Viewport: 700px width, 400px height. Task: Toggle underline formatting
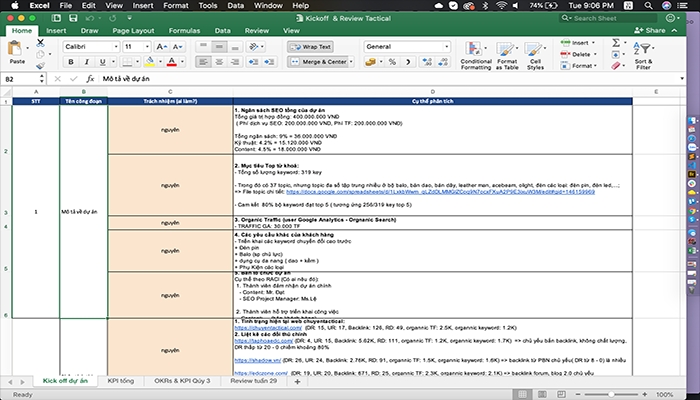[x=102, y=62]
